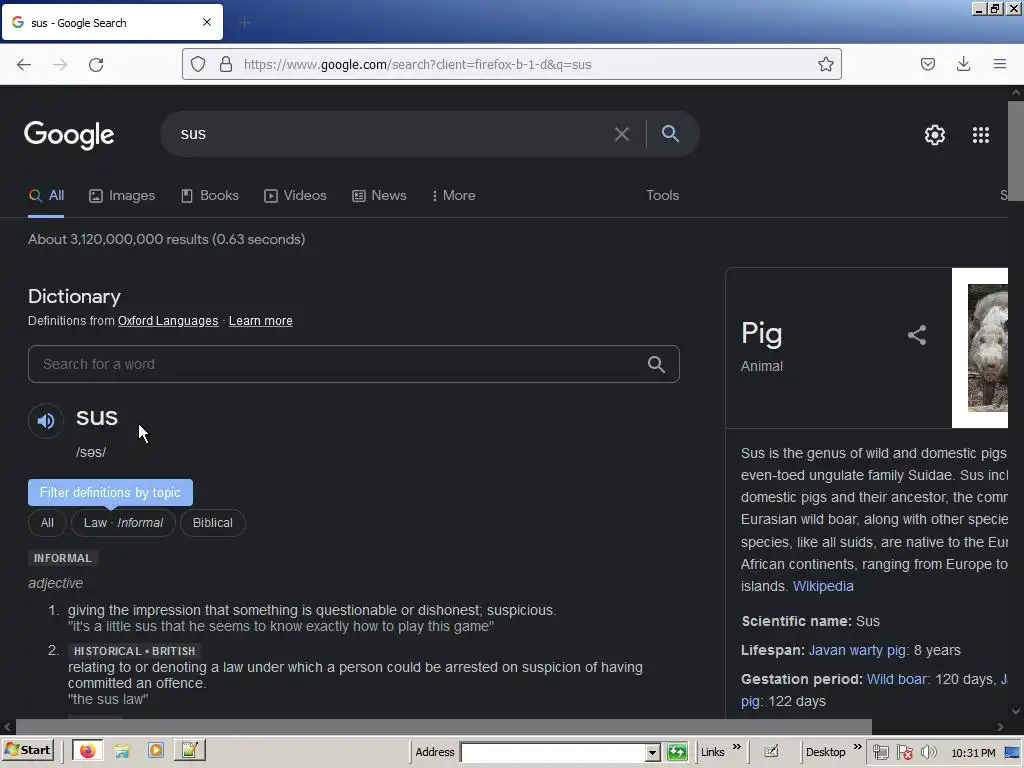Open the Javan warty pig link

(x=857, y=650)
